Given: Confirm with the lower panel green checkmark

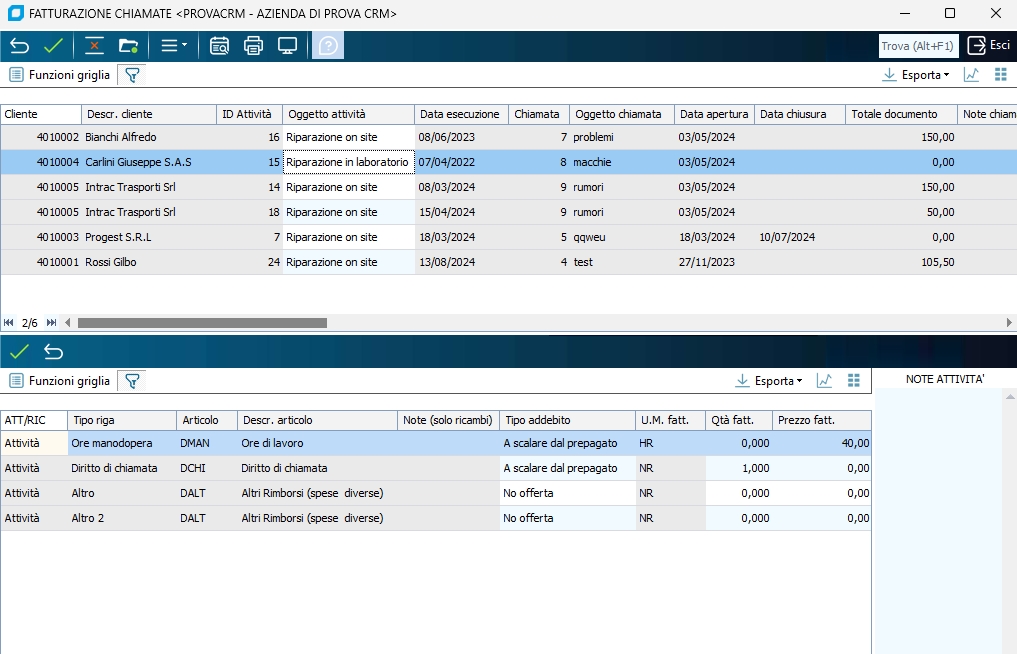Looking at the screenshot, I should click(x=20, y=352).
